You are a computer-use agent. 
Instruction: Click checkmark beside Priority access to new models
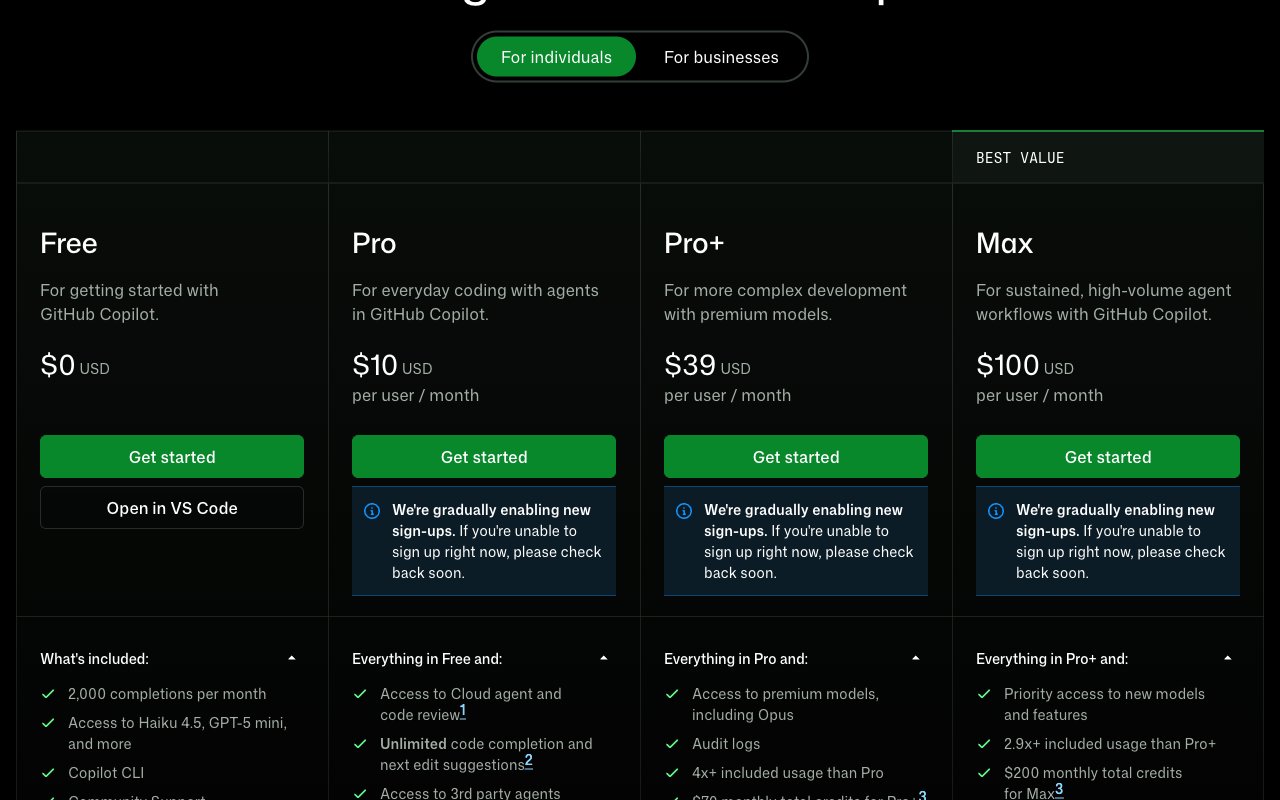984,693
